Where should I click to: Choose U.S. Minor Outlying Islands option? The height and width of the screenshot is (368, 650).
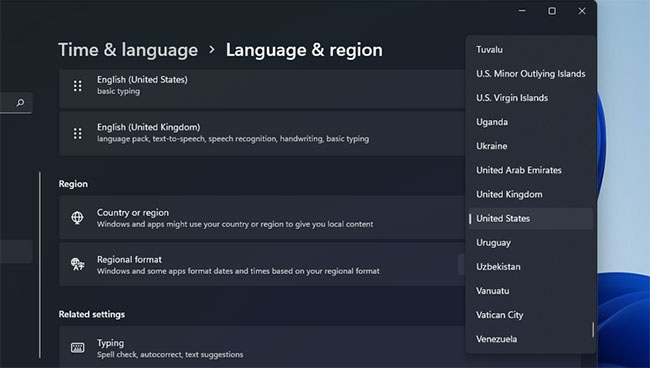point(530,74)
